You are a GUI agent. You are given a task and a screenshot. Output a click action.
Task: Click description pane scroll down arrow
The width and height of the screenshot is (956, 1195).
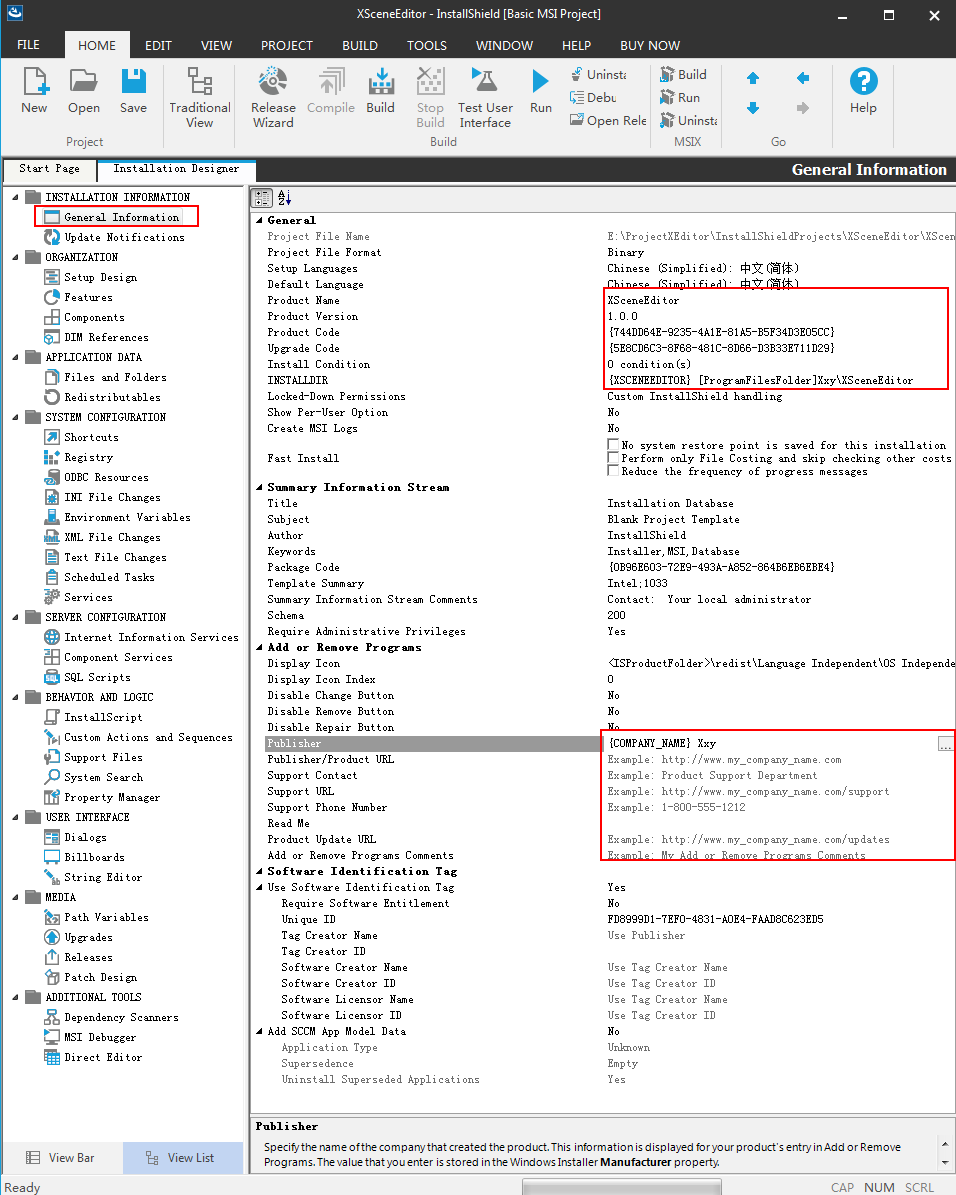click(945, 1163)
